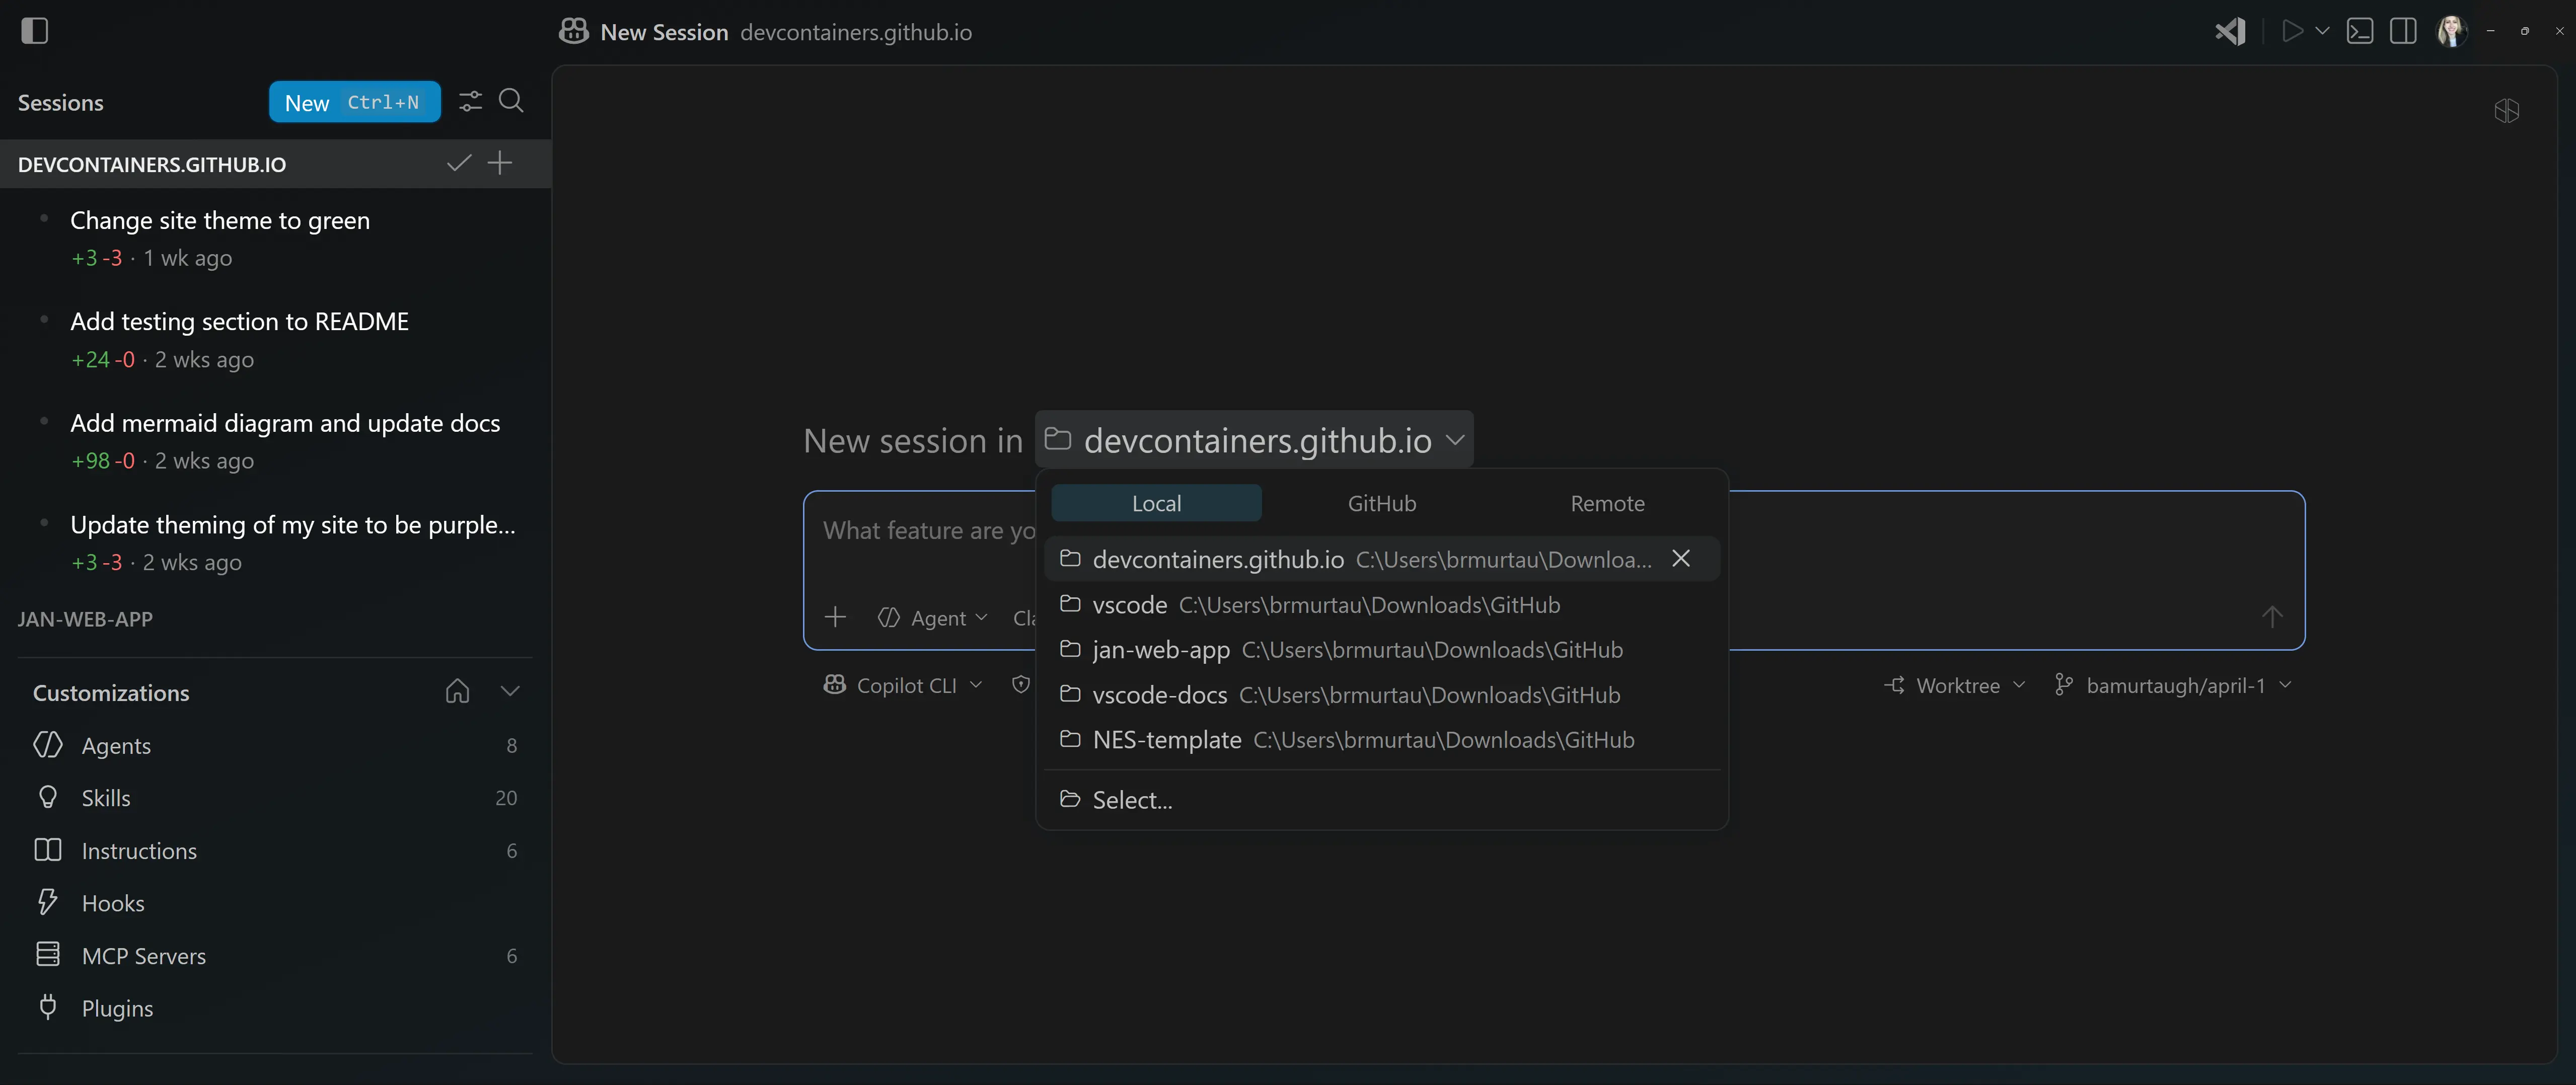Screen dimensions: 2576x1085
Task: Select NES-template folder entry
Action: (1382, 739)
